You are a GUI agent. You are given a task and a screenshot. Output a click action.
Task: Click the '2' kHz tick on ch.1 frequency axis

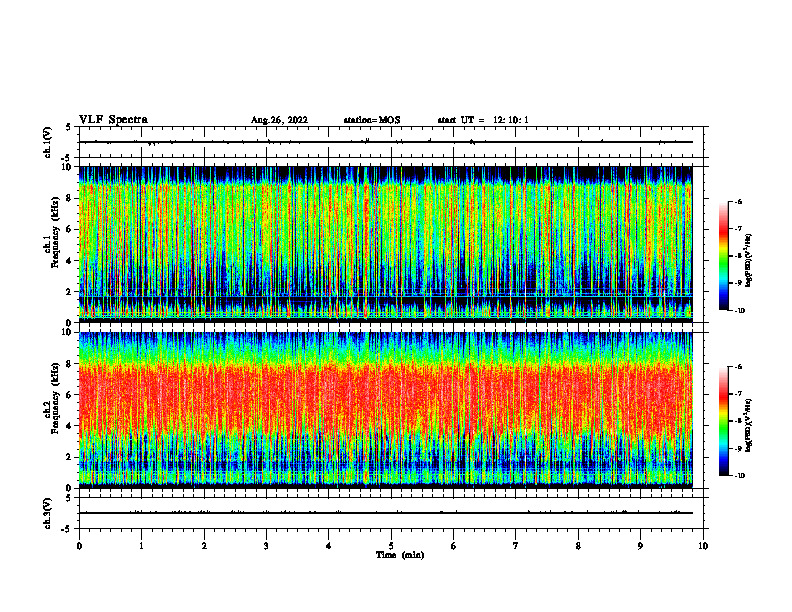tap(70, 291)
